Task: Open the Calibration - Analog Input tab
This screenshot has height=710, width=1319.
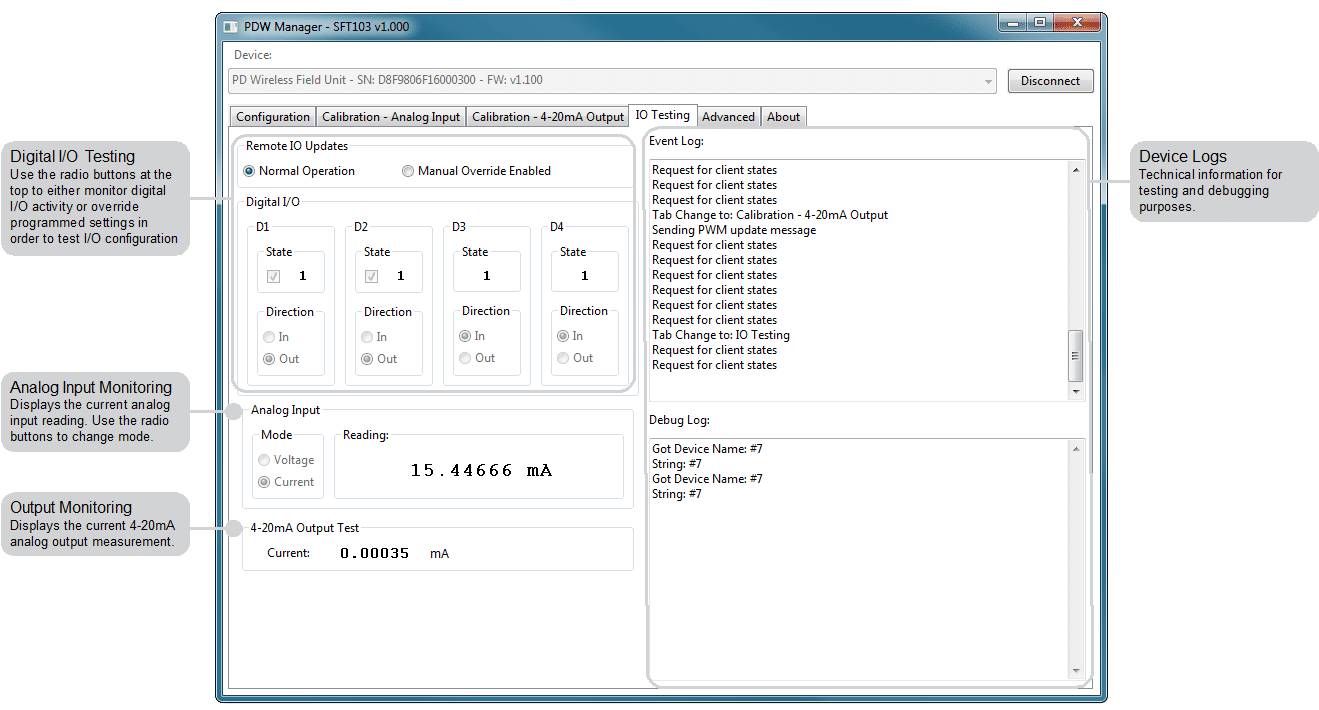Action: [391, 117]
